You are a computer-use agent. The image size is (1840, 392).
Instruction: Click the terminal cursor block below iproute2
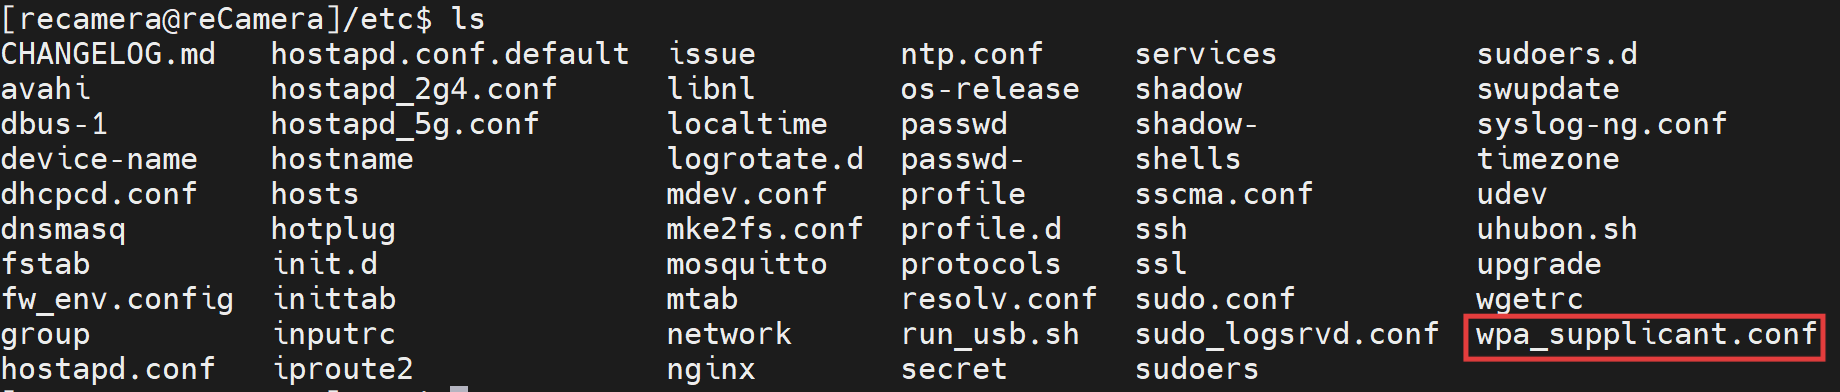click(459, 388)
